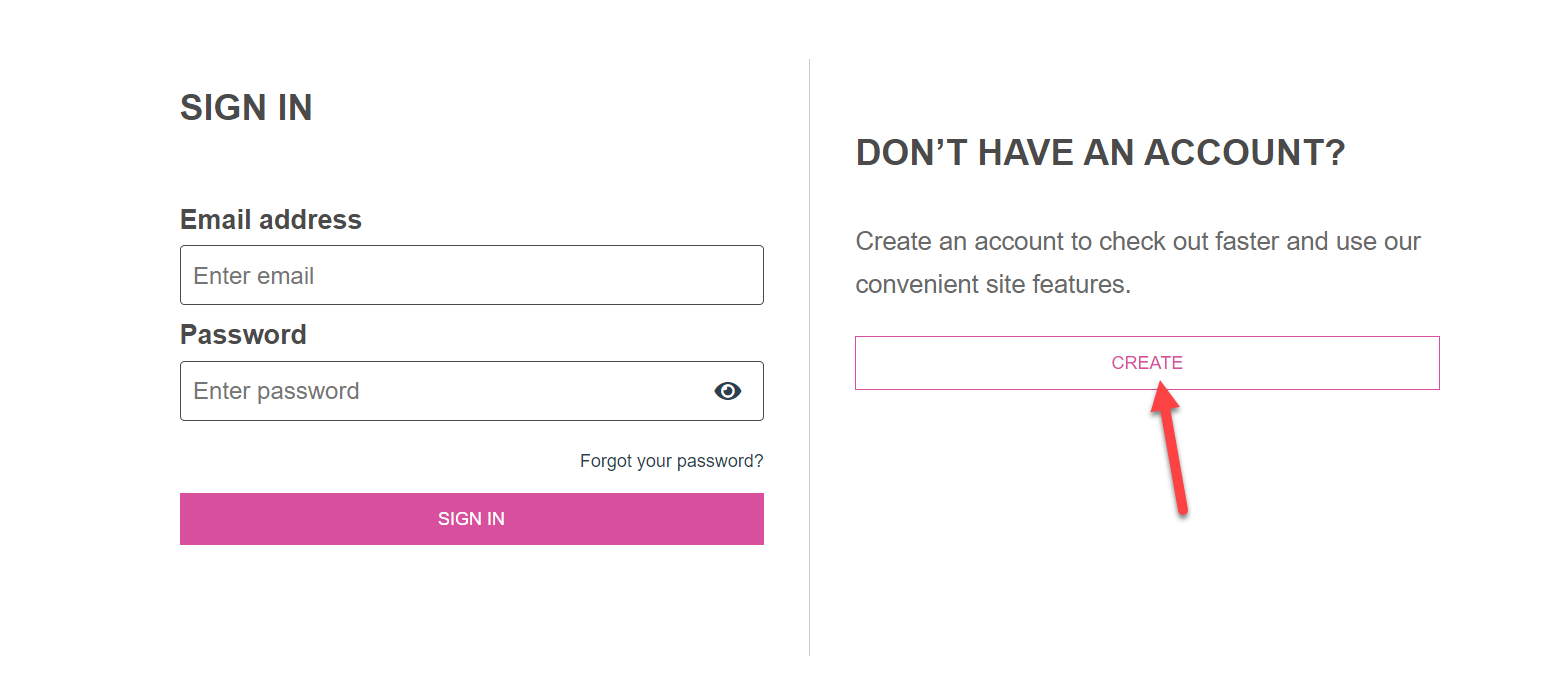Click the Enter password placeholder text
This screenshot has width=1549, height=690.
[277, 391]
